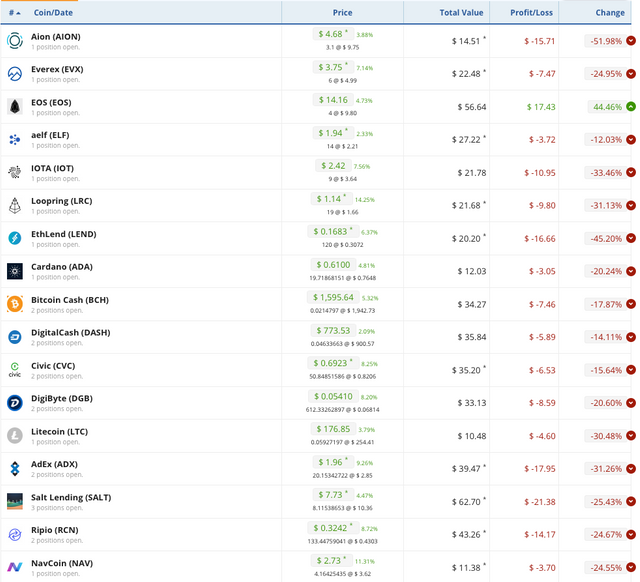The image size is (640, 582).
Task: Click the Everex coin logo icon
Action: point(15,74)
